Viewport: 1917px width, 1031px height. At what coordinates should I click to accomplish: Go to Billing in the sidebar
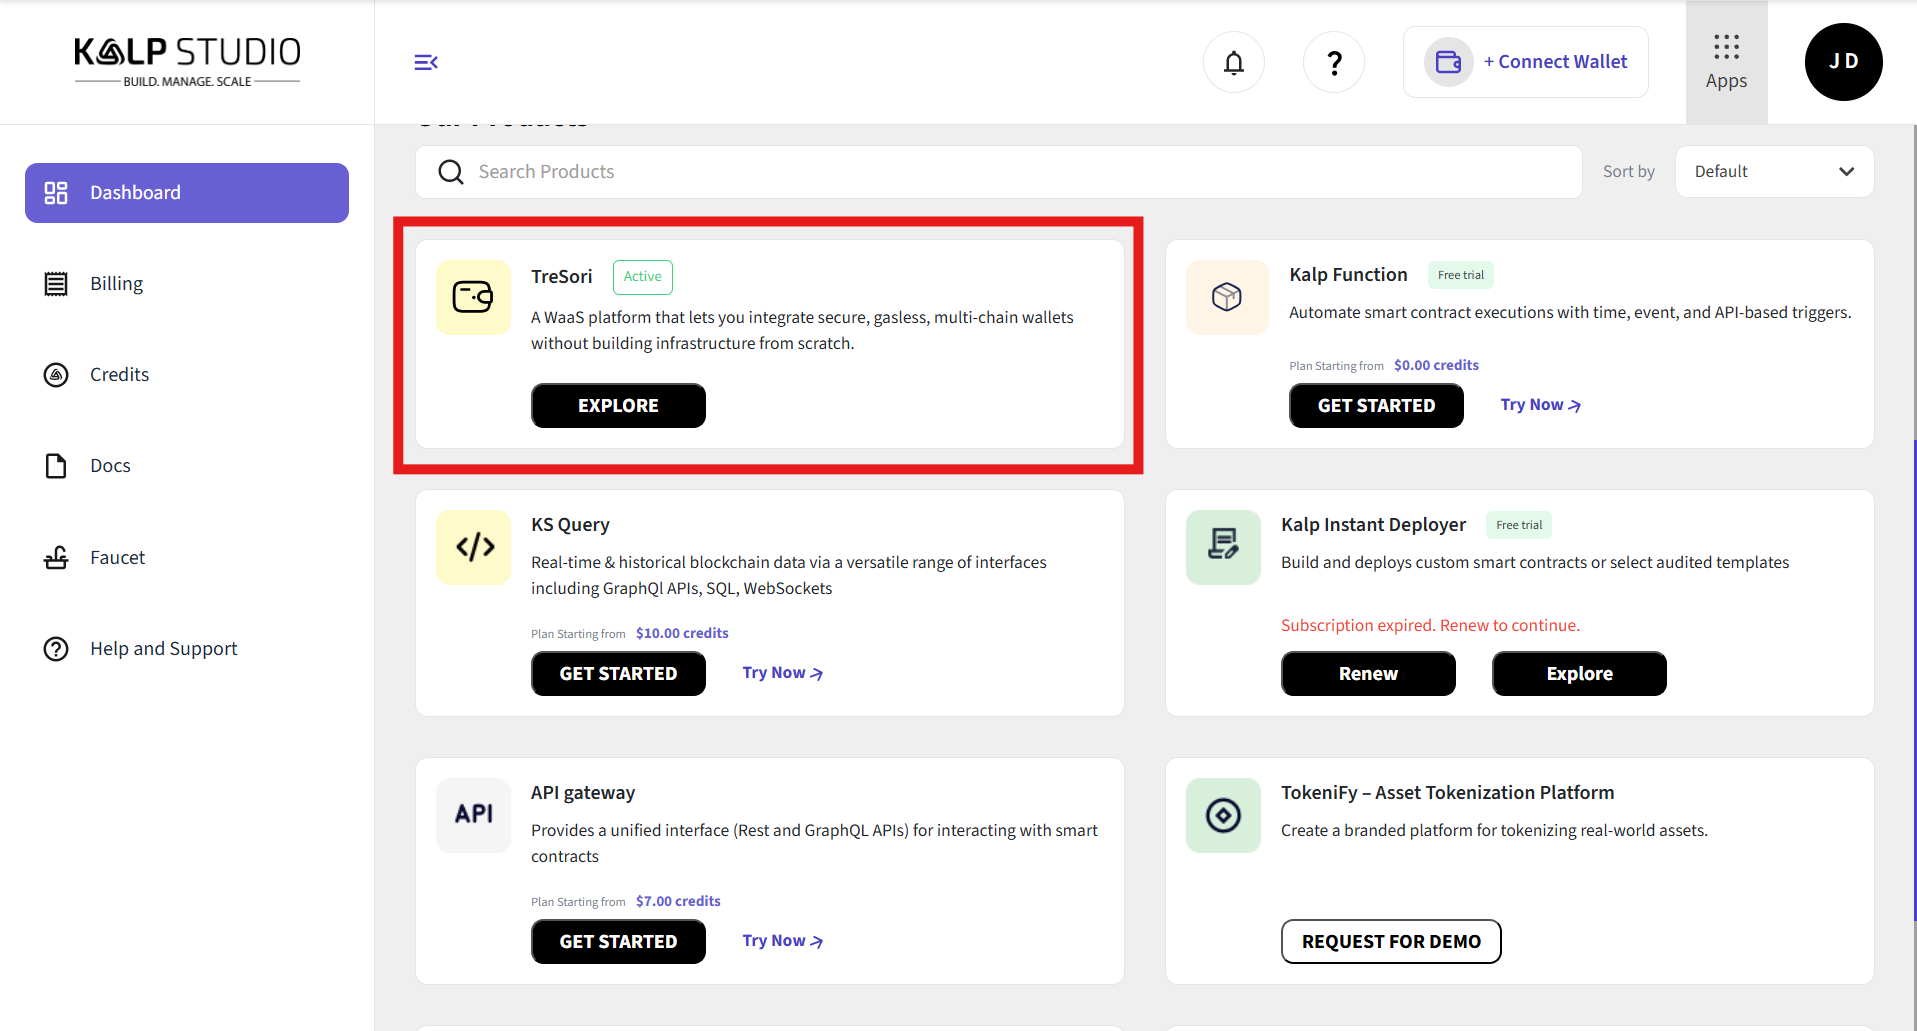tap(116, 284)
